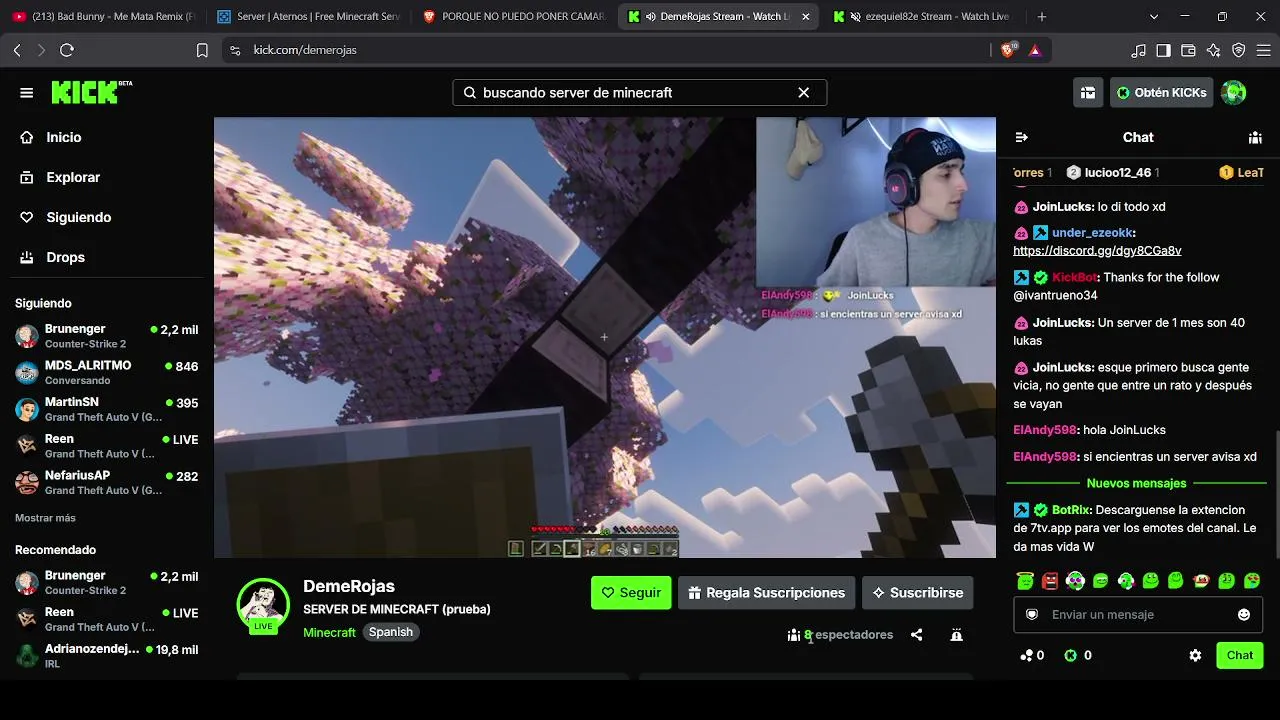
Task: Click the chat message input field
Action: 1138,614
